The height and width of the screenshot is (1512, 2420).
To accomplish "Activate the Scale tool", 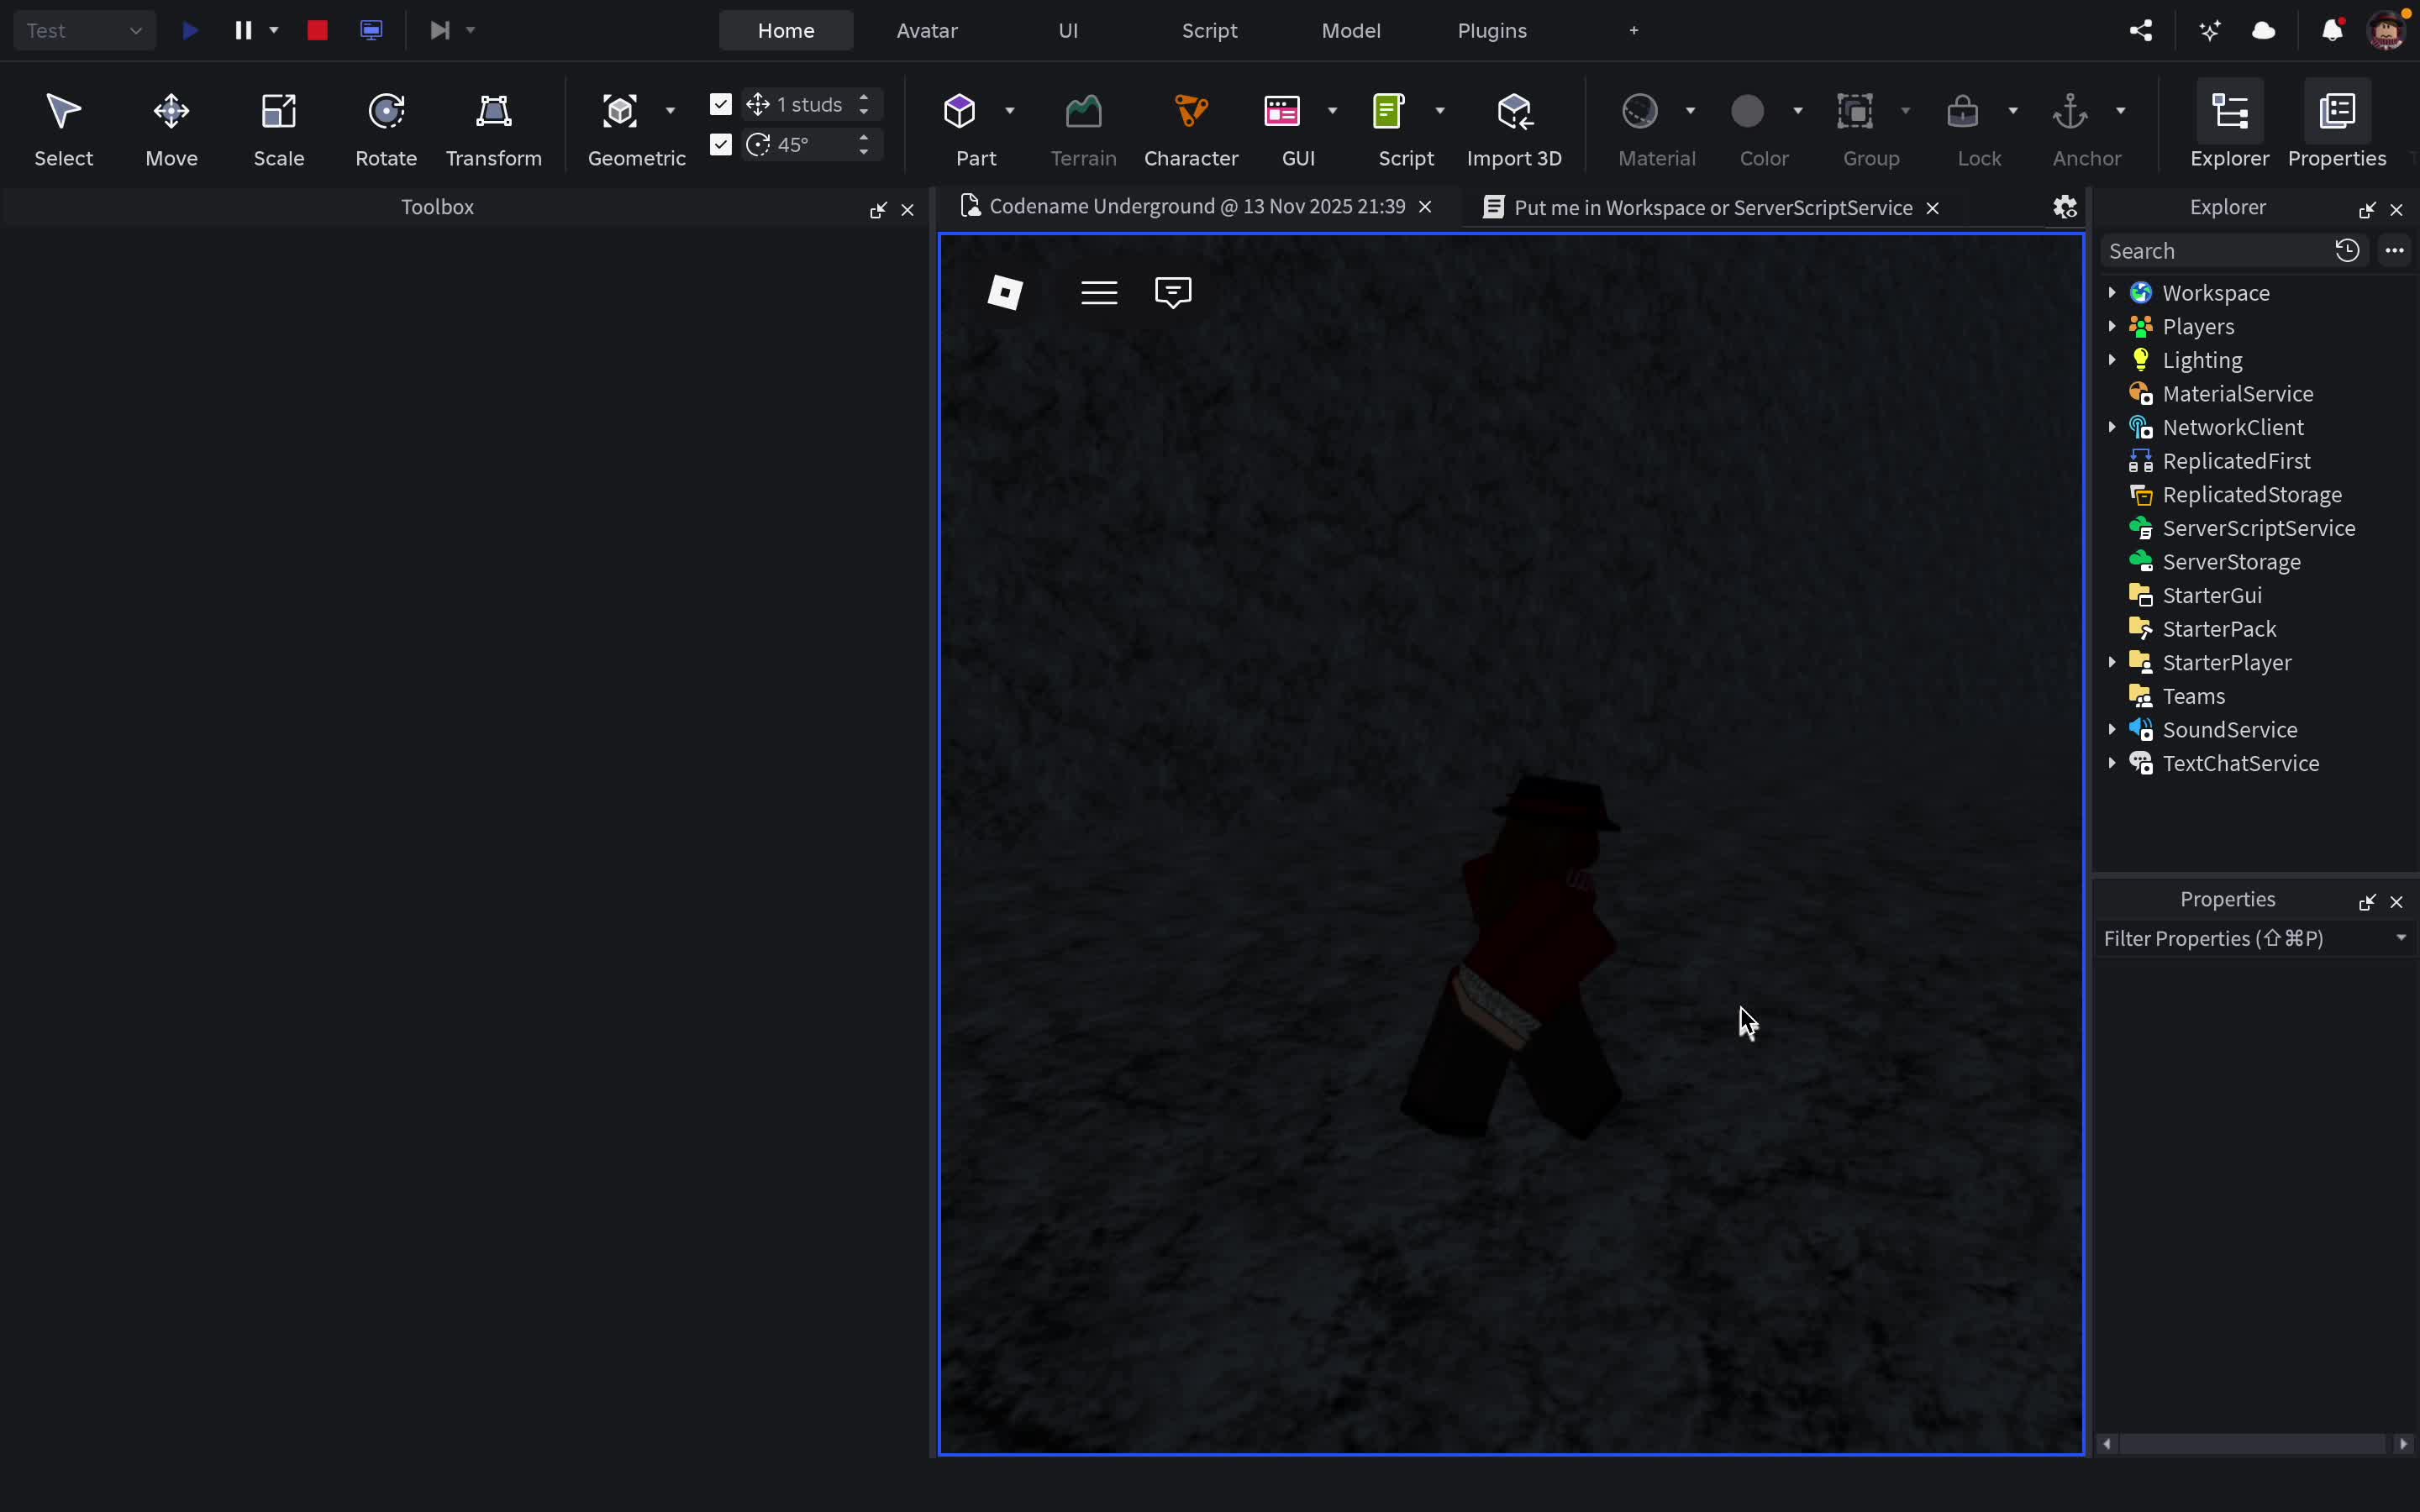I will coord(278,125).
